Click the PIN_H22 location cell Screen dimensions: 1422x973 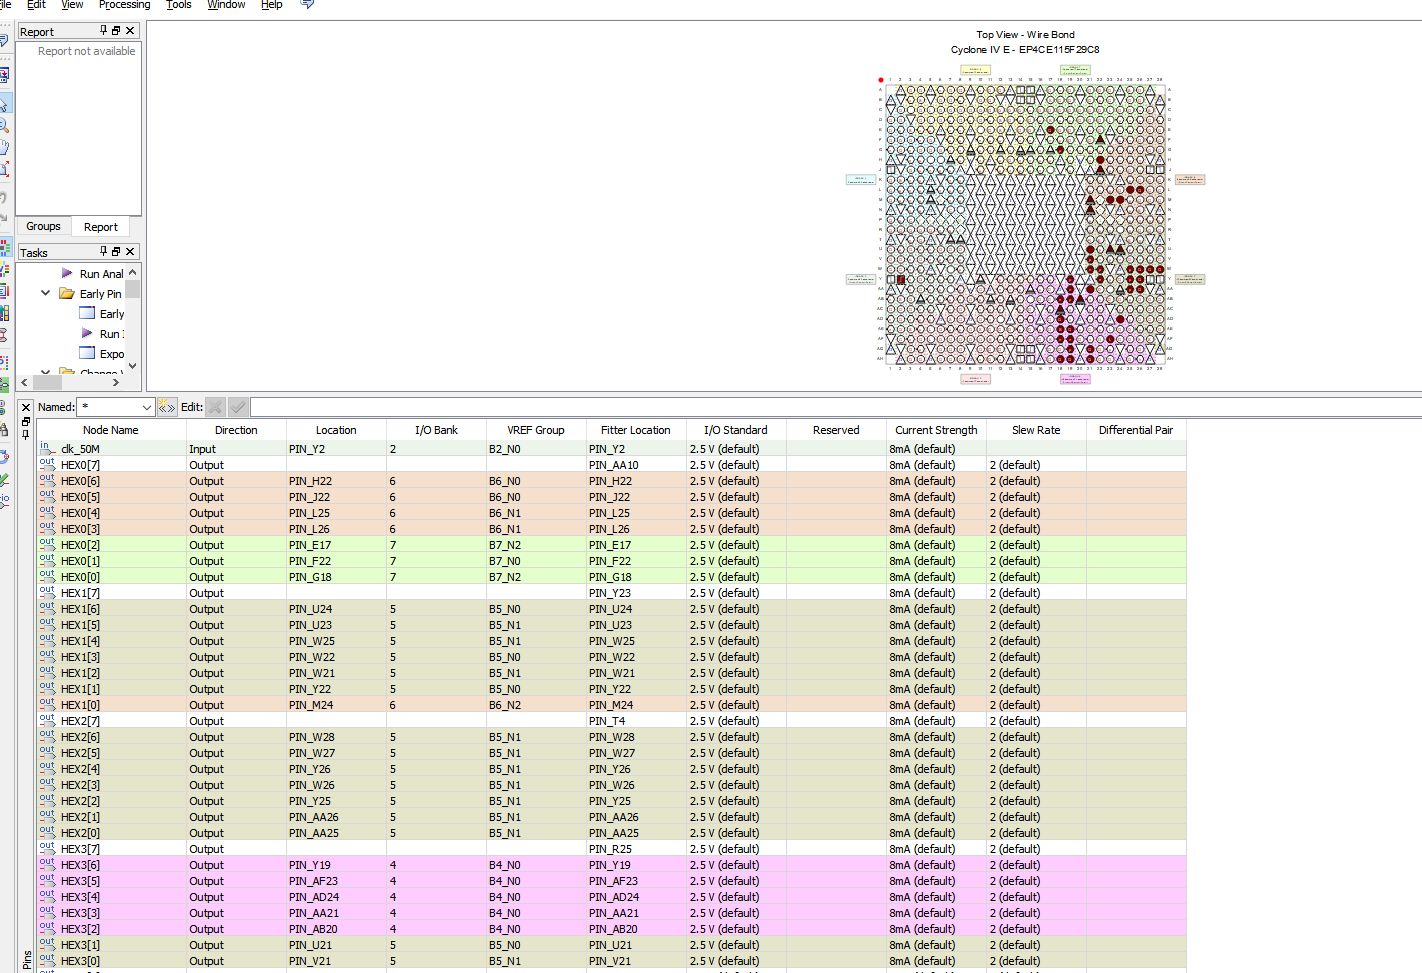(336, 481)
